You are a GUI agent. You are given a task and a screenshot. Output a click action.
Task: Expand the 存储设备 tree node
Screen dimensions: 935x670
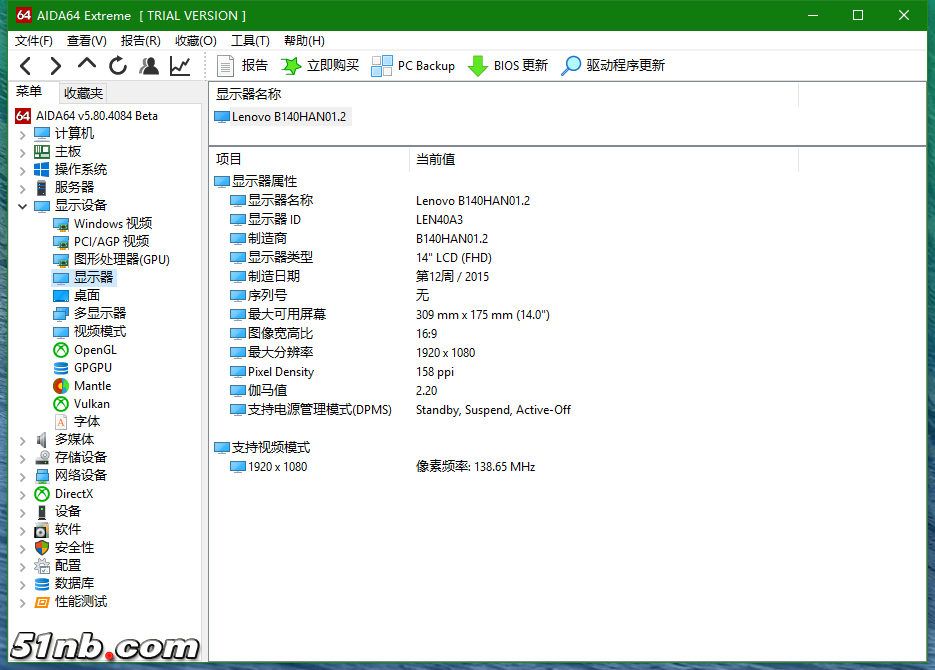coord(23,458)
